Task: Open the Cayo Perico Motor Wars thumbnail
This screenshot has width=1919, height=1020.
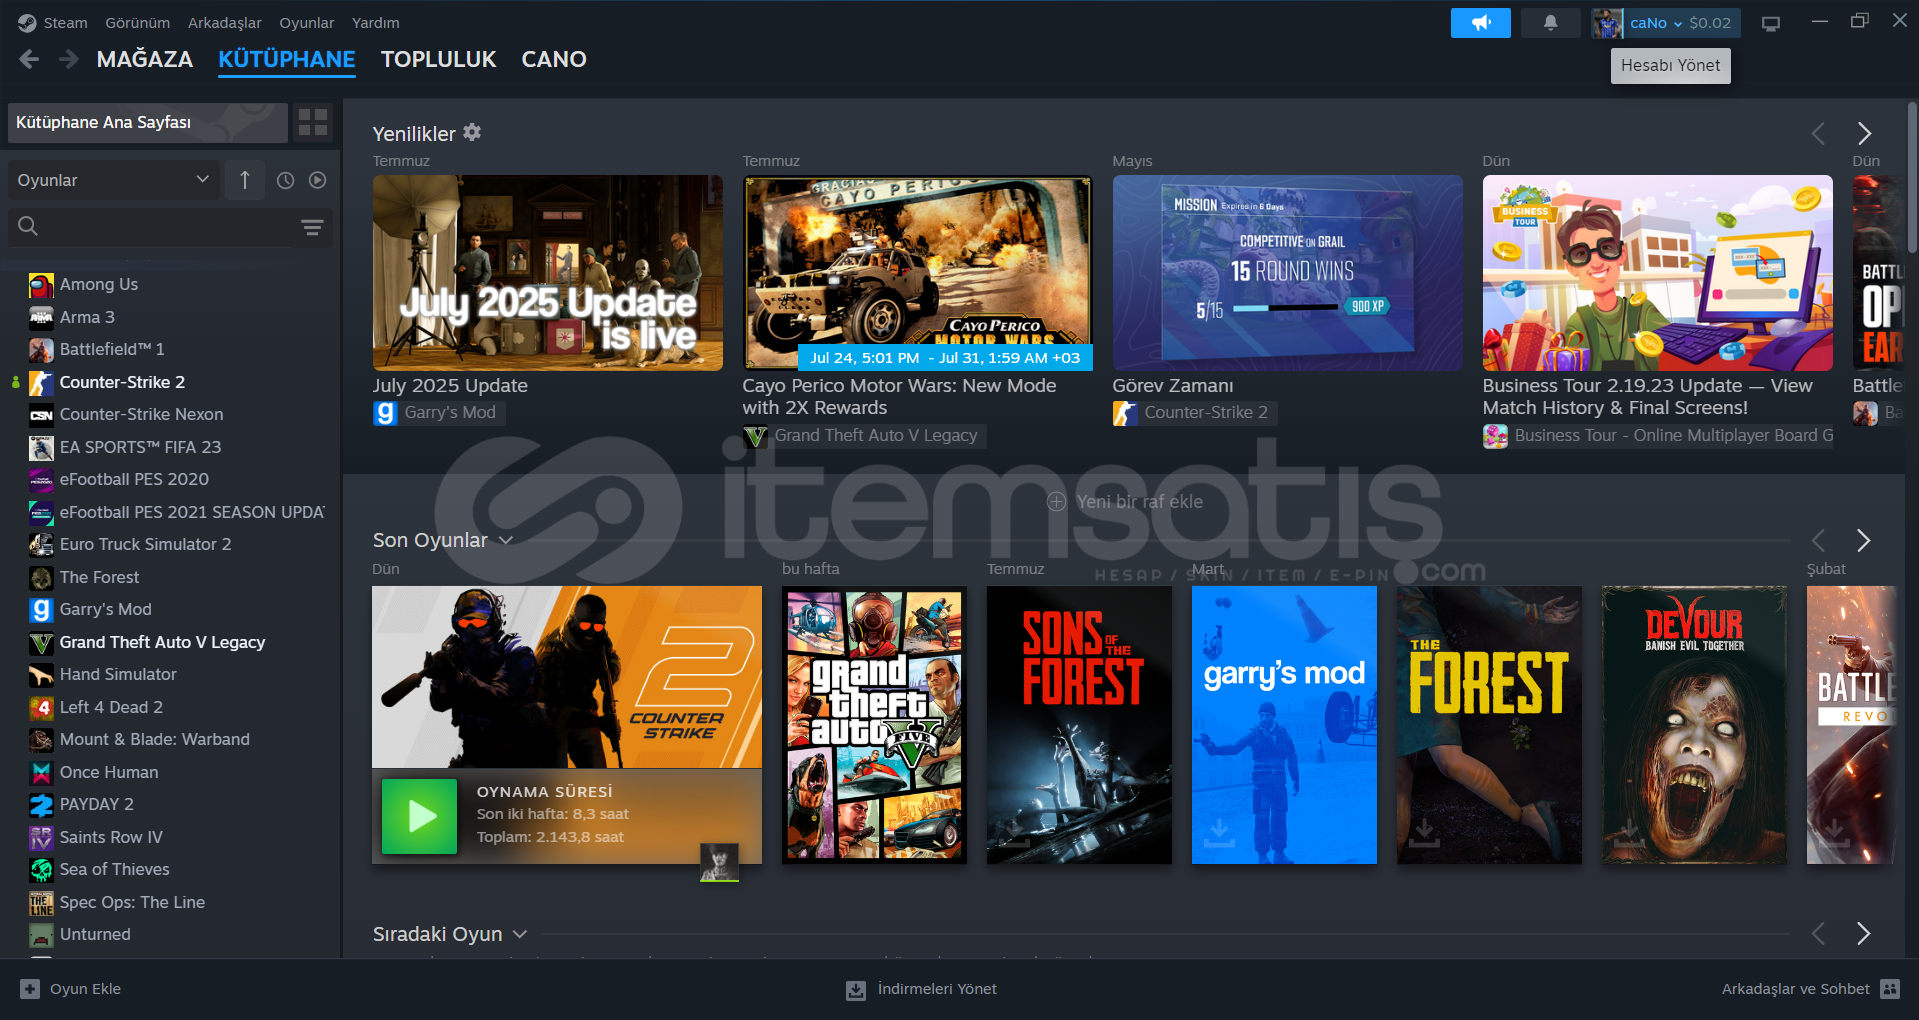Action: 917,273
